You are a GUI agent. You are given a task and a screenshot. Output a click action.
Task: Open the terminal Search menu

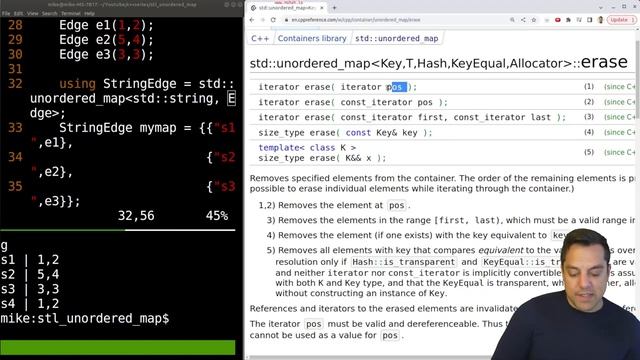pos(49,13)
